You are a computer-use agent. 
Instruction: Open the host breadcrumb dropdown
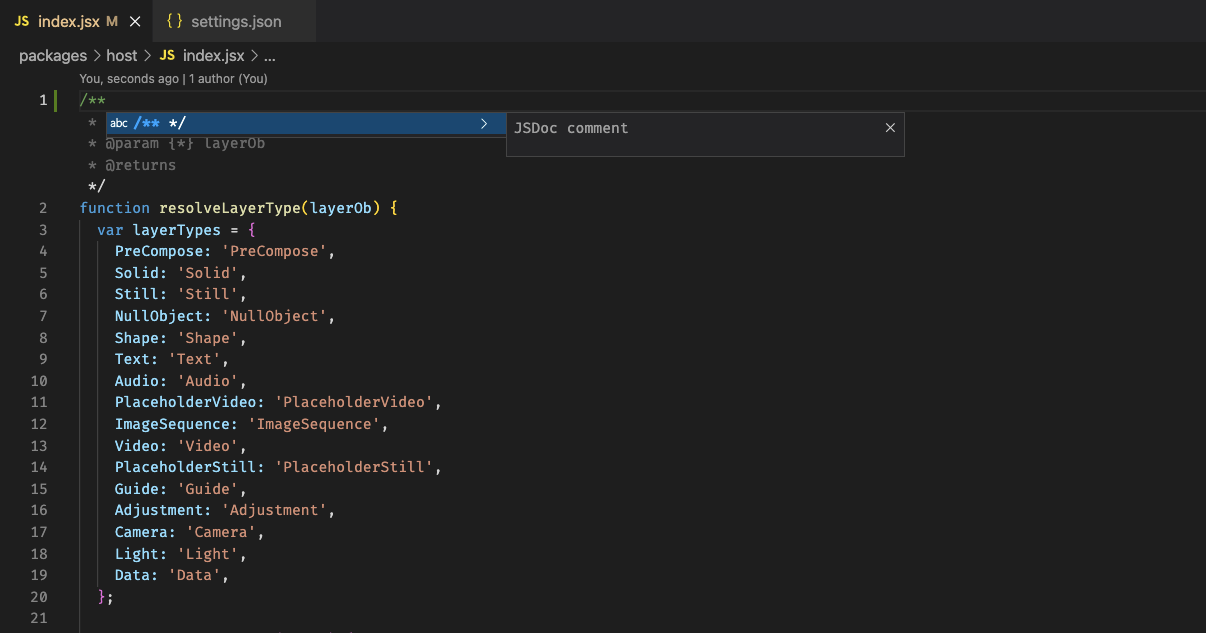coord(121,55)
